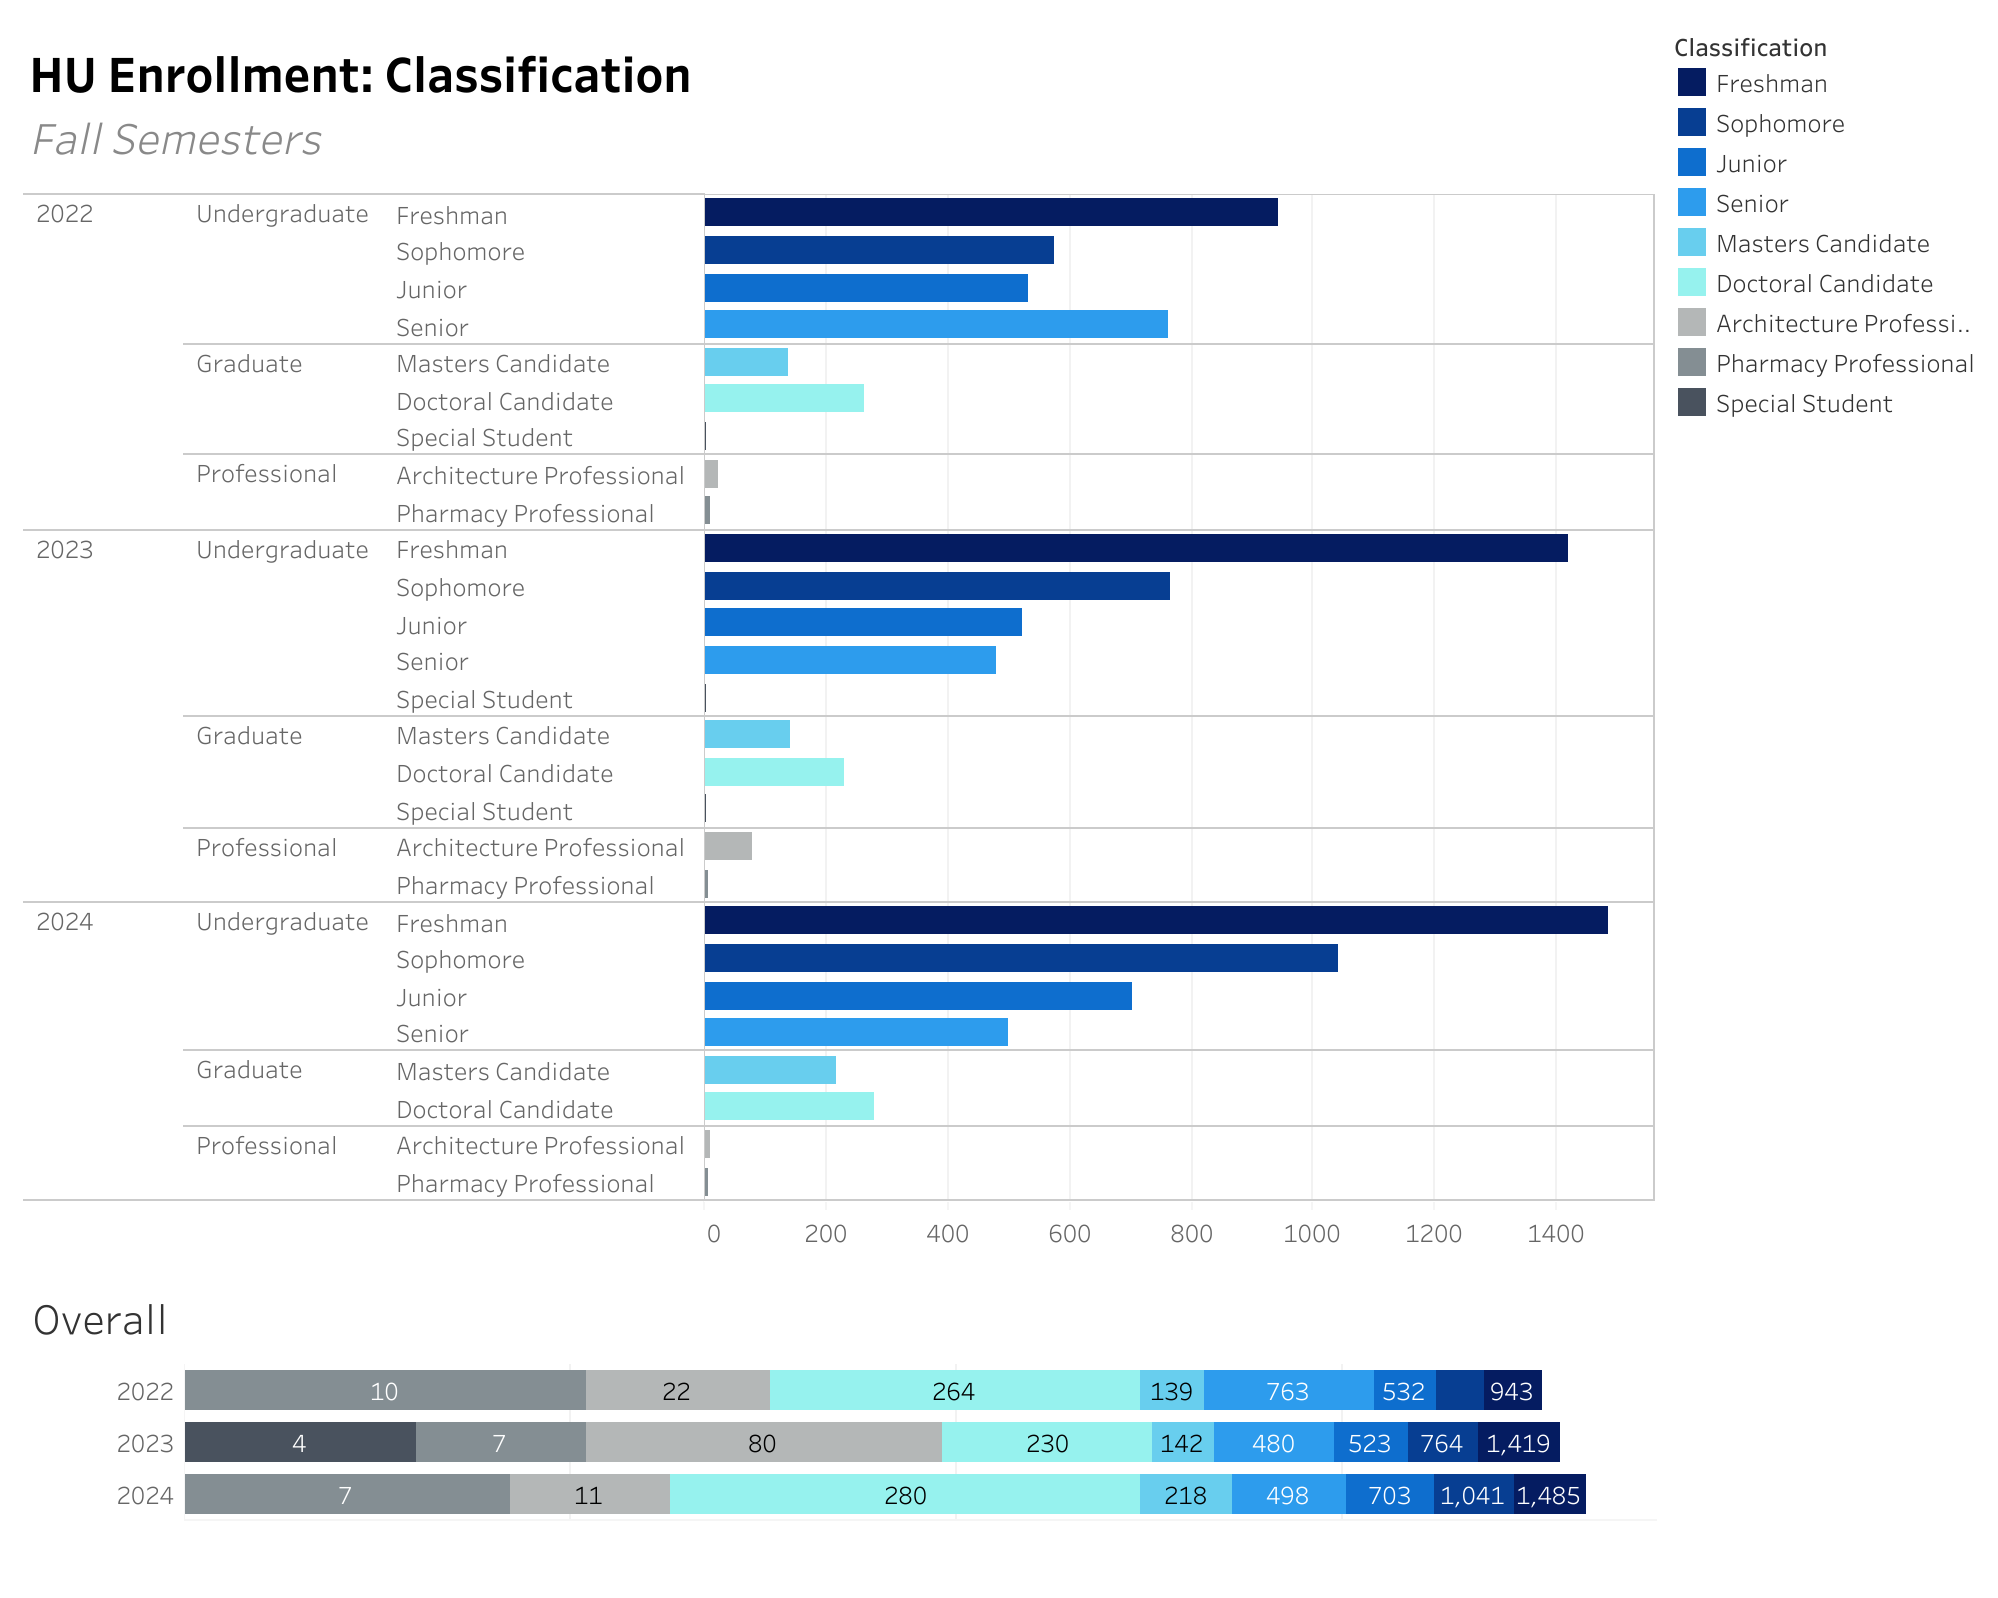
Task: Click the Junior legend swatch
Action: (1691, 163)
